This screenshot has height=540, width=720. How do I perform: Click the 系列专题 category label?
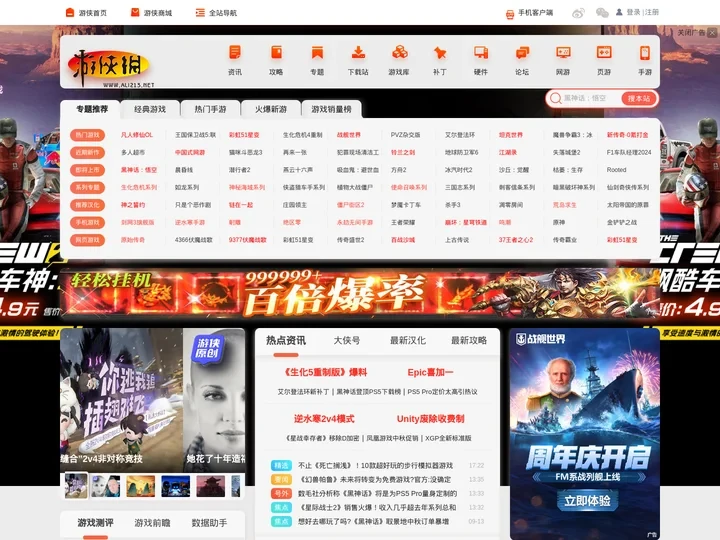click(x=87, y=187)
